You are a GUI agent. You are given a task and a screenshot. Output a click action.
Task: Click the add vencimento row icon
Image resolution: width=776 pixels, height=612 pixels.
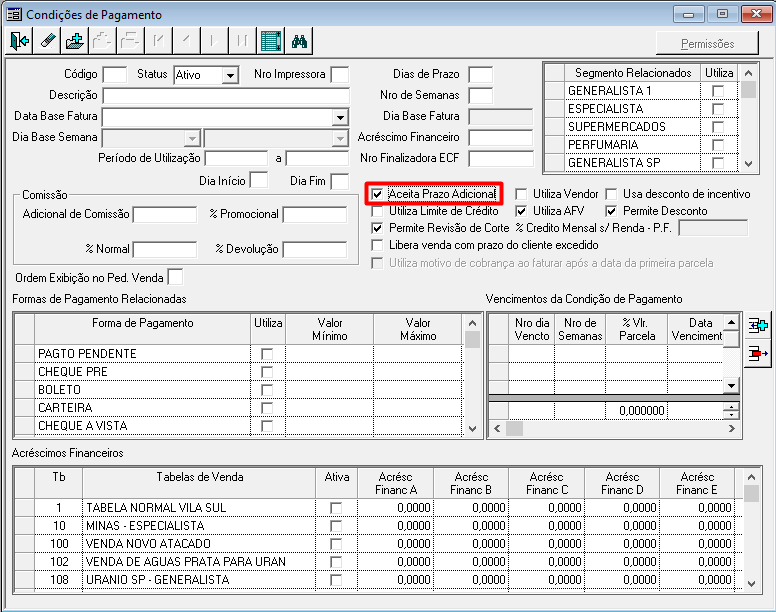[x=757, y=326]
